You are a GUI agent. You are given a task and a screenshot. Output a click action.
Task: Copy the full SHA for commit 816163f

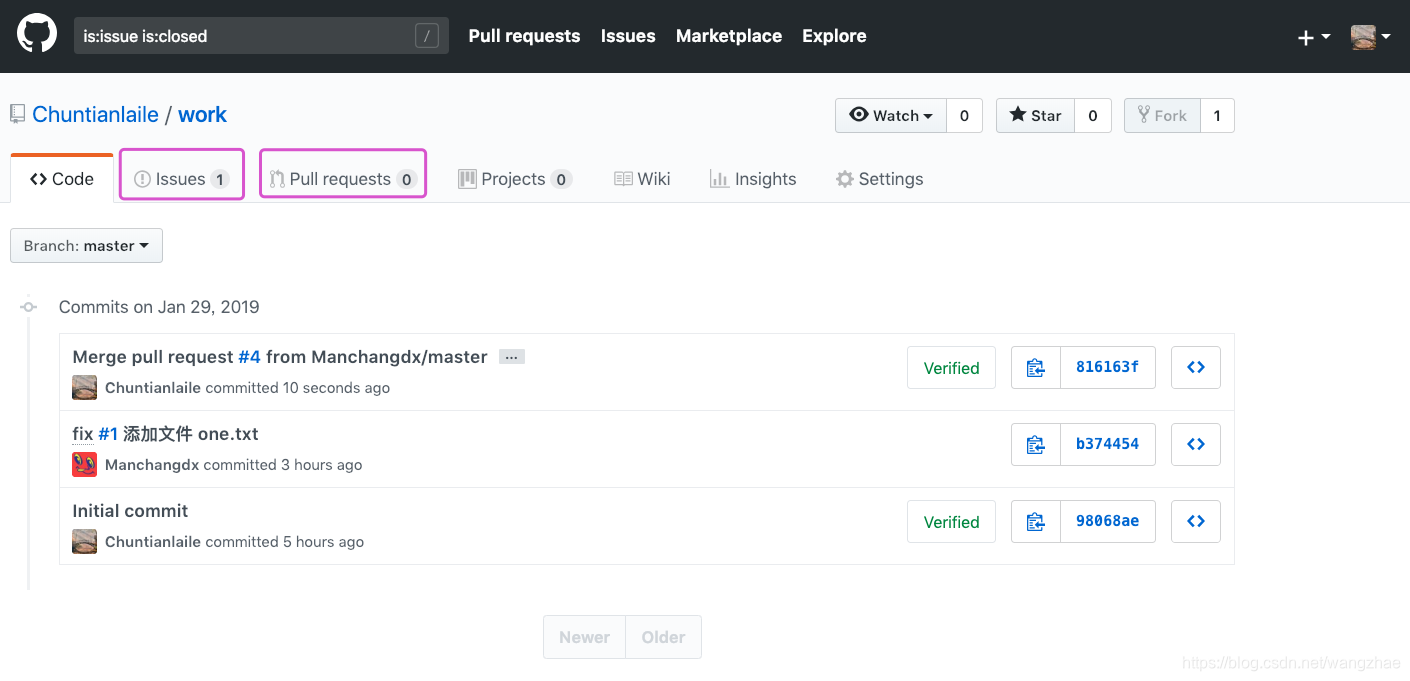tap(1036, 367)
